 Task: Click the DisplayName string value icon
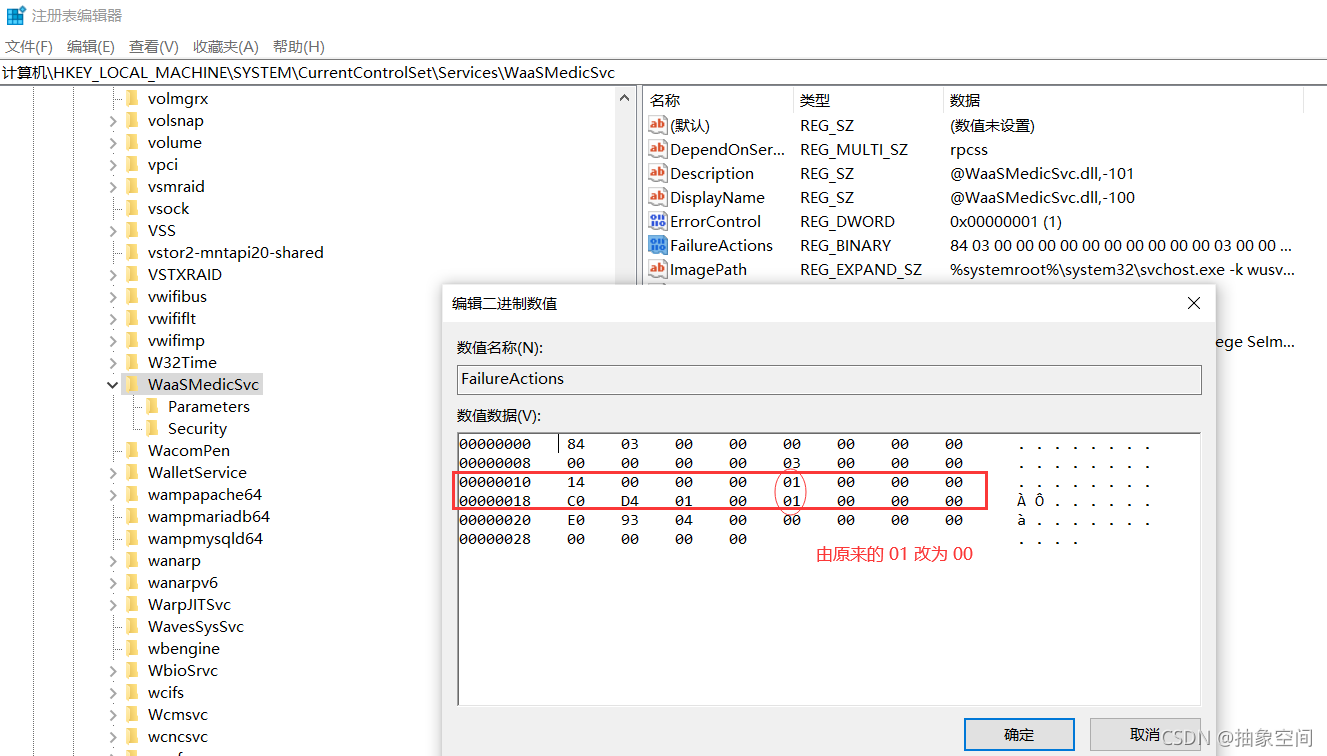[x=657, y=197]
